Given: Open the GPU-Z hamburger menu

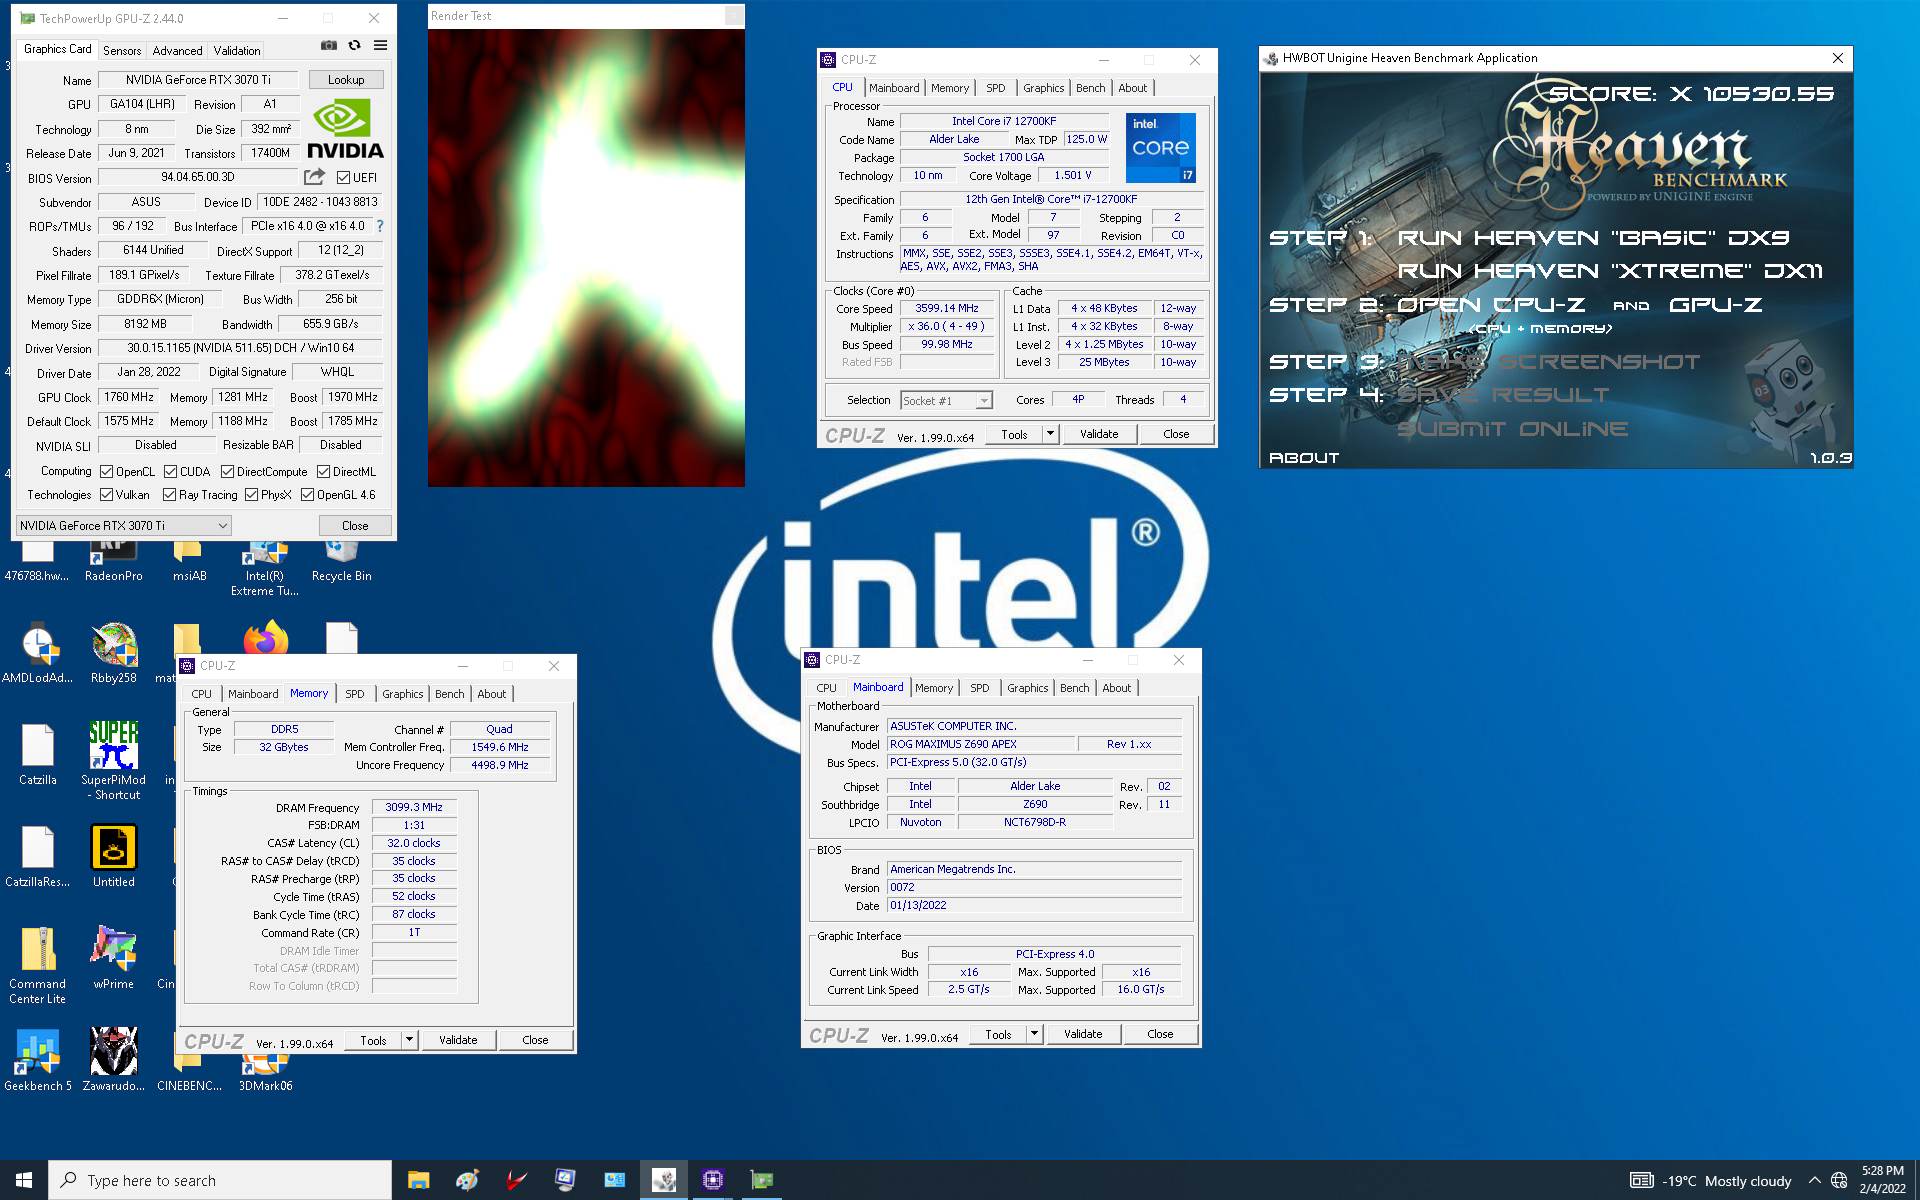Looking at the screenshot, I should [x=380, y=45].
